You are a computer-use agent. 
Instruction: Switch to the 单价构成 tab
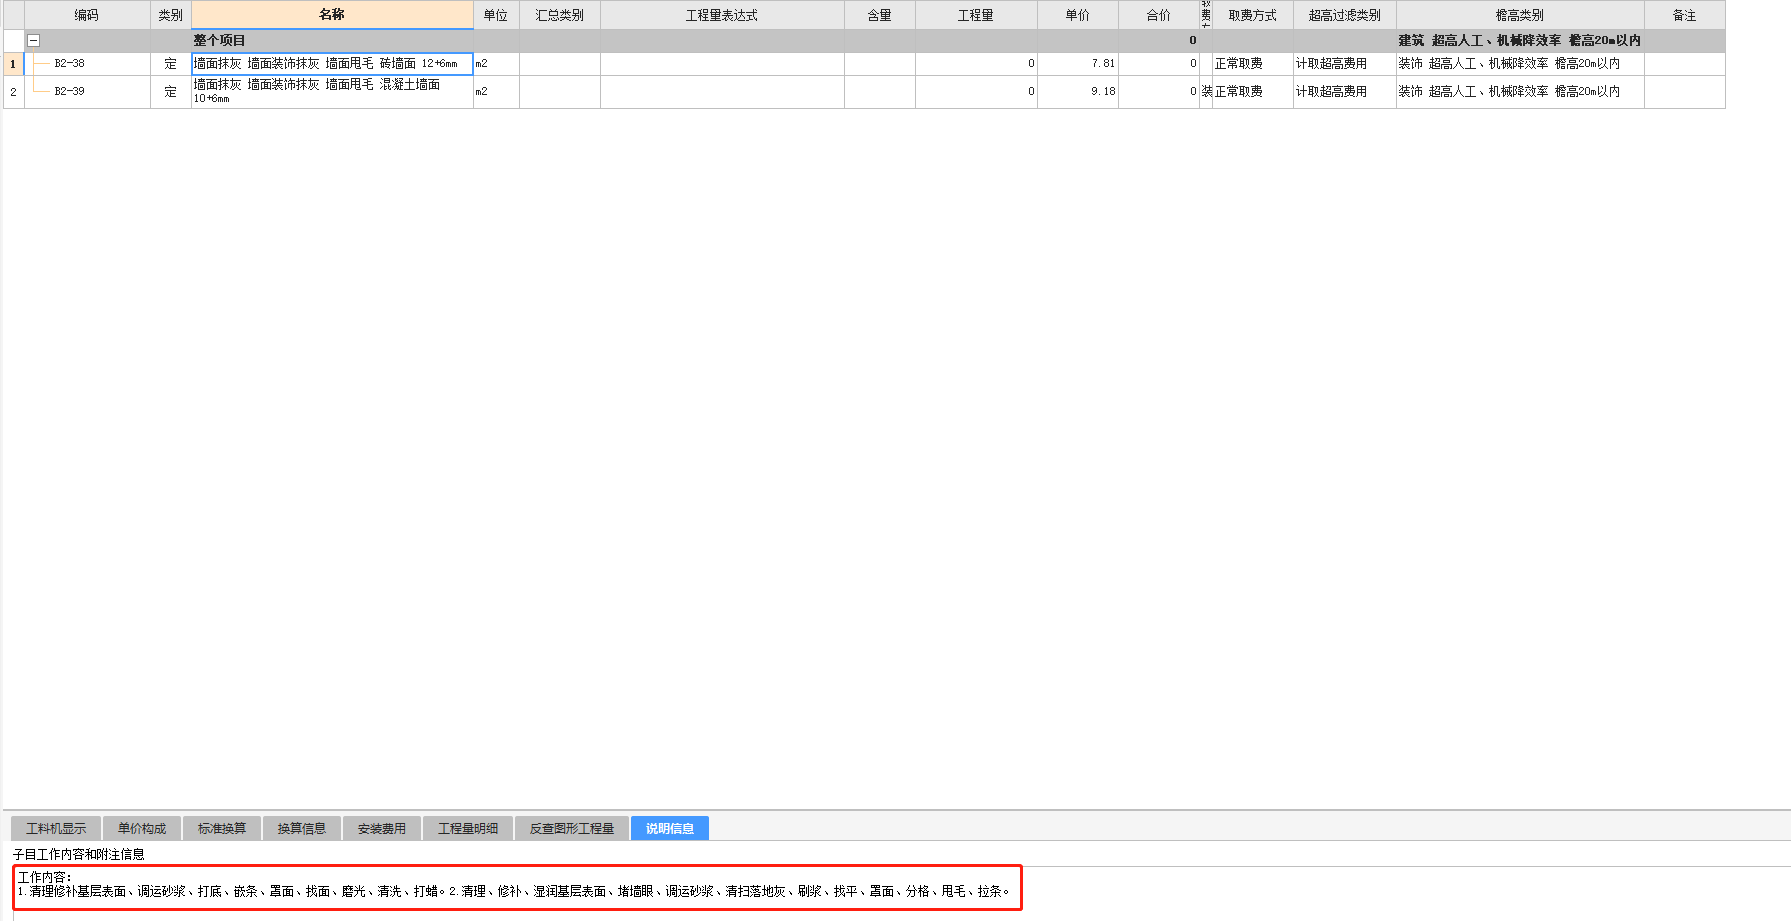coord(142,828)
